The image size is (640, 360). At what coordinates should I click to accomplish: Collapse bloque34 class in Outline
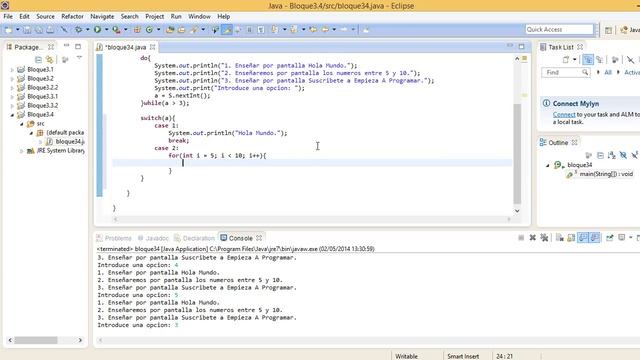(x=548, y=165)
